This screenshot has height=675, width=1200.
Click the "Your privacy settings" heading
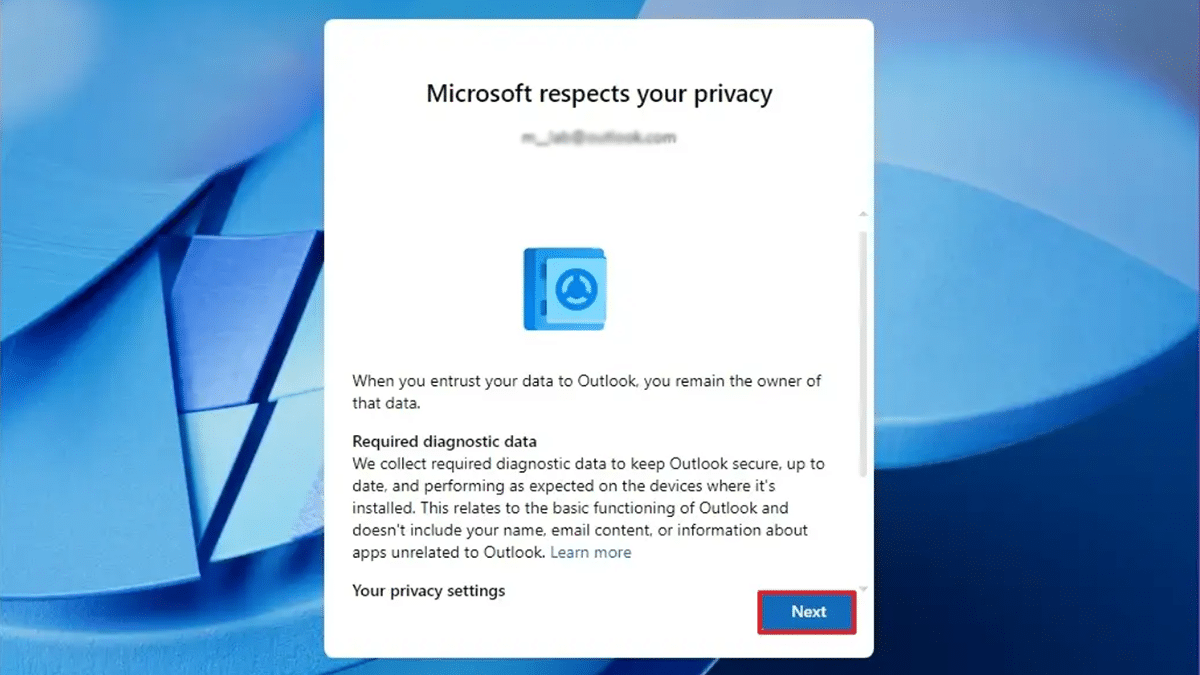428,590
